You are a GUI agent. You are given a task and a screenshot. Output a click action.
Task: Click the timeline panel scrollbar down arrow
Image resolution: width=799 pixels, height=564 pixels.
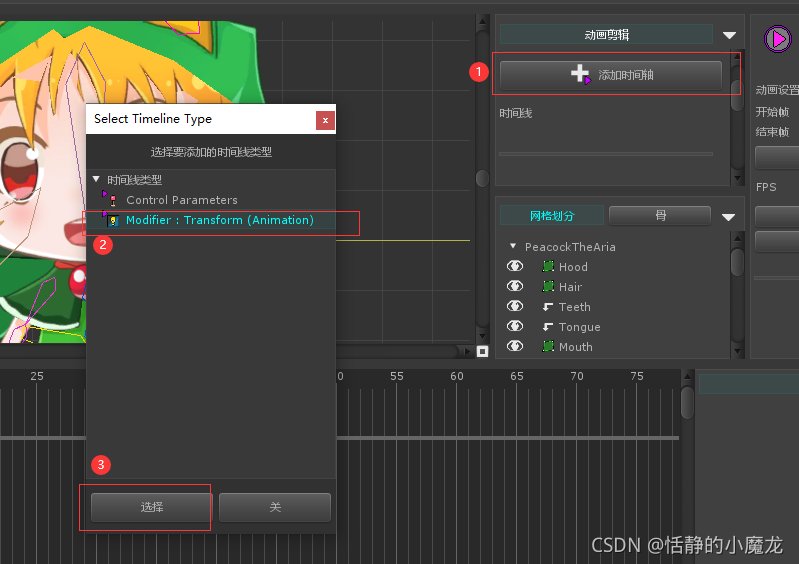click(737, 178)
